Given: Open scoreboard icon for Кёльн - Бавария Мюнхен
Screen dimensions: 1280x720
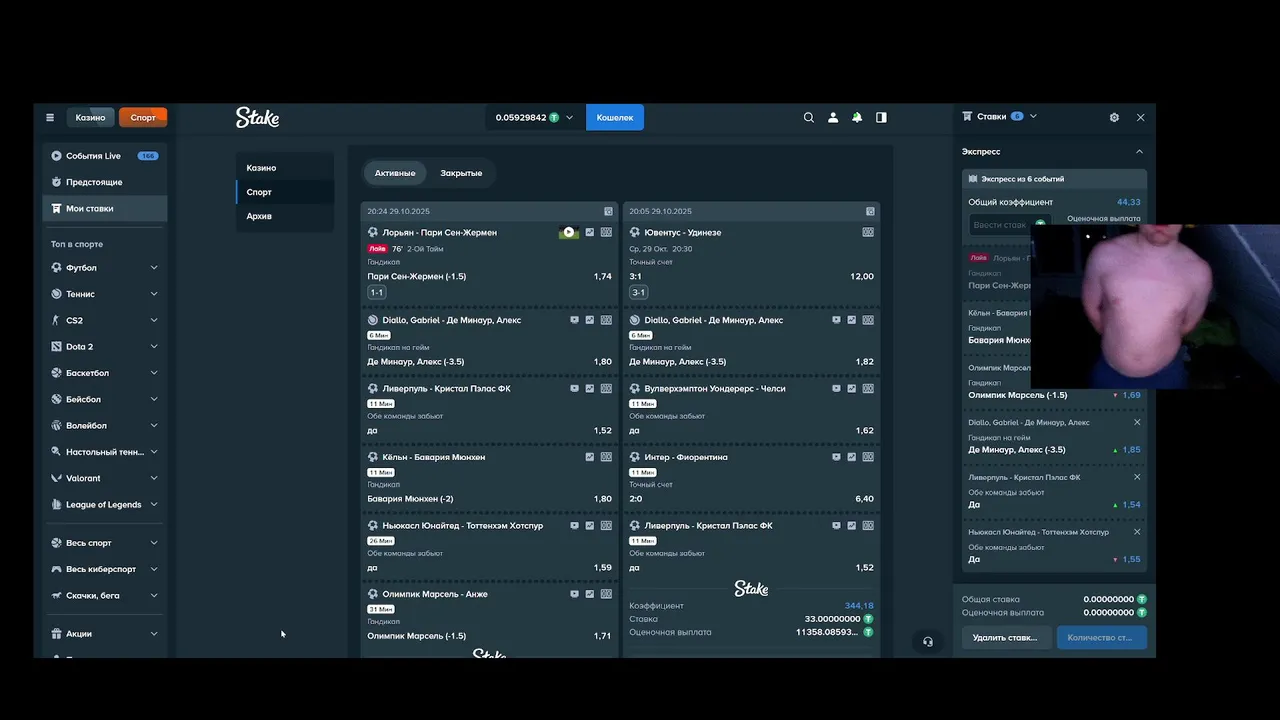Looking at the screenshot, I should 606,457.
